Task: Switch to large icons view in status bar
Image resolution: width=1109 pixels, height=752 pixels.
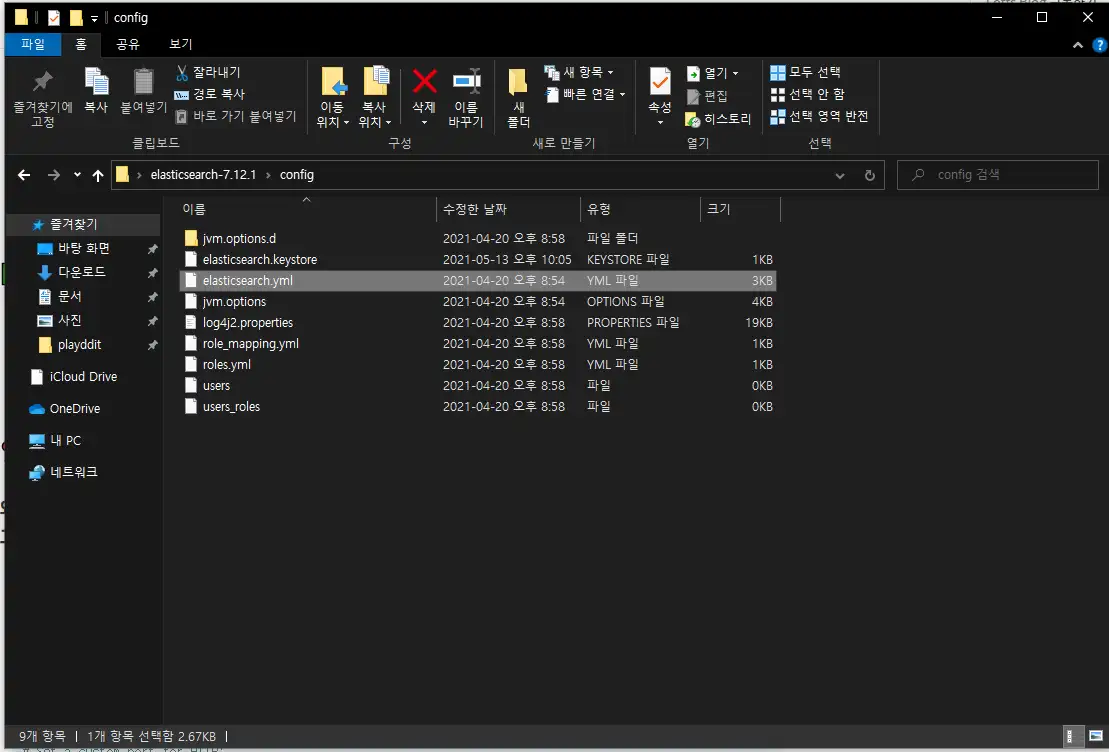Action: pyautogui.click(x=1096, y=736)
